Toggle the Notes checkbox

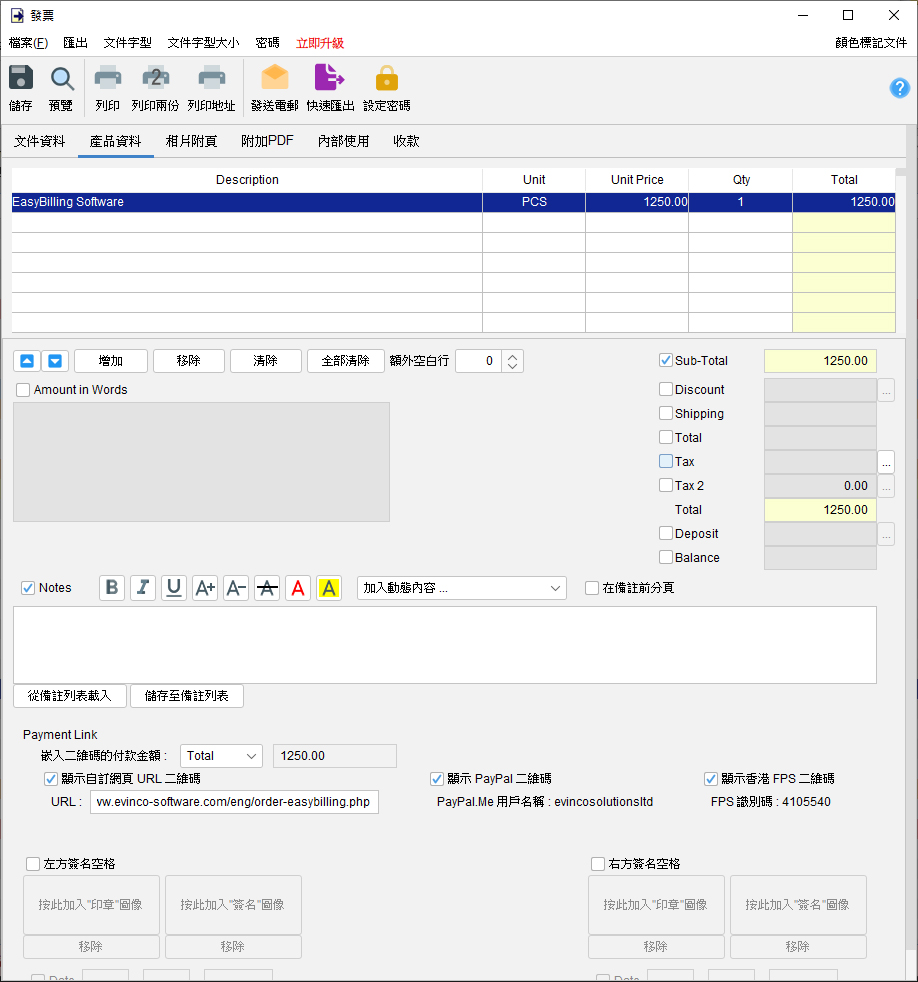[28, 587]
